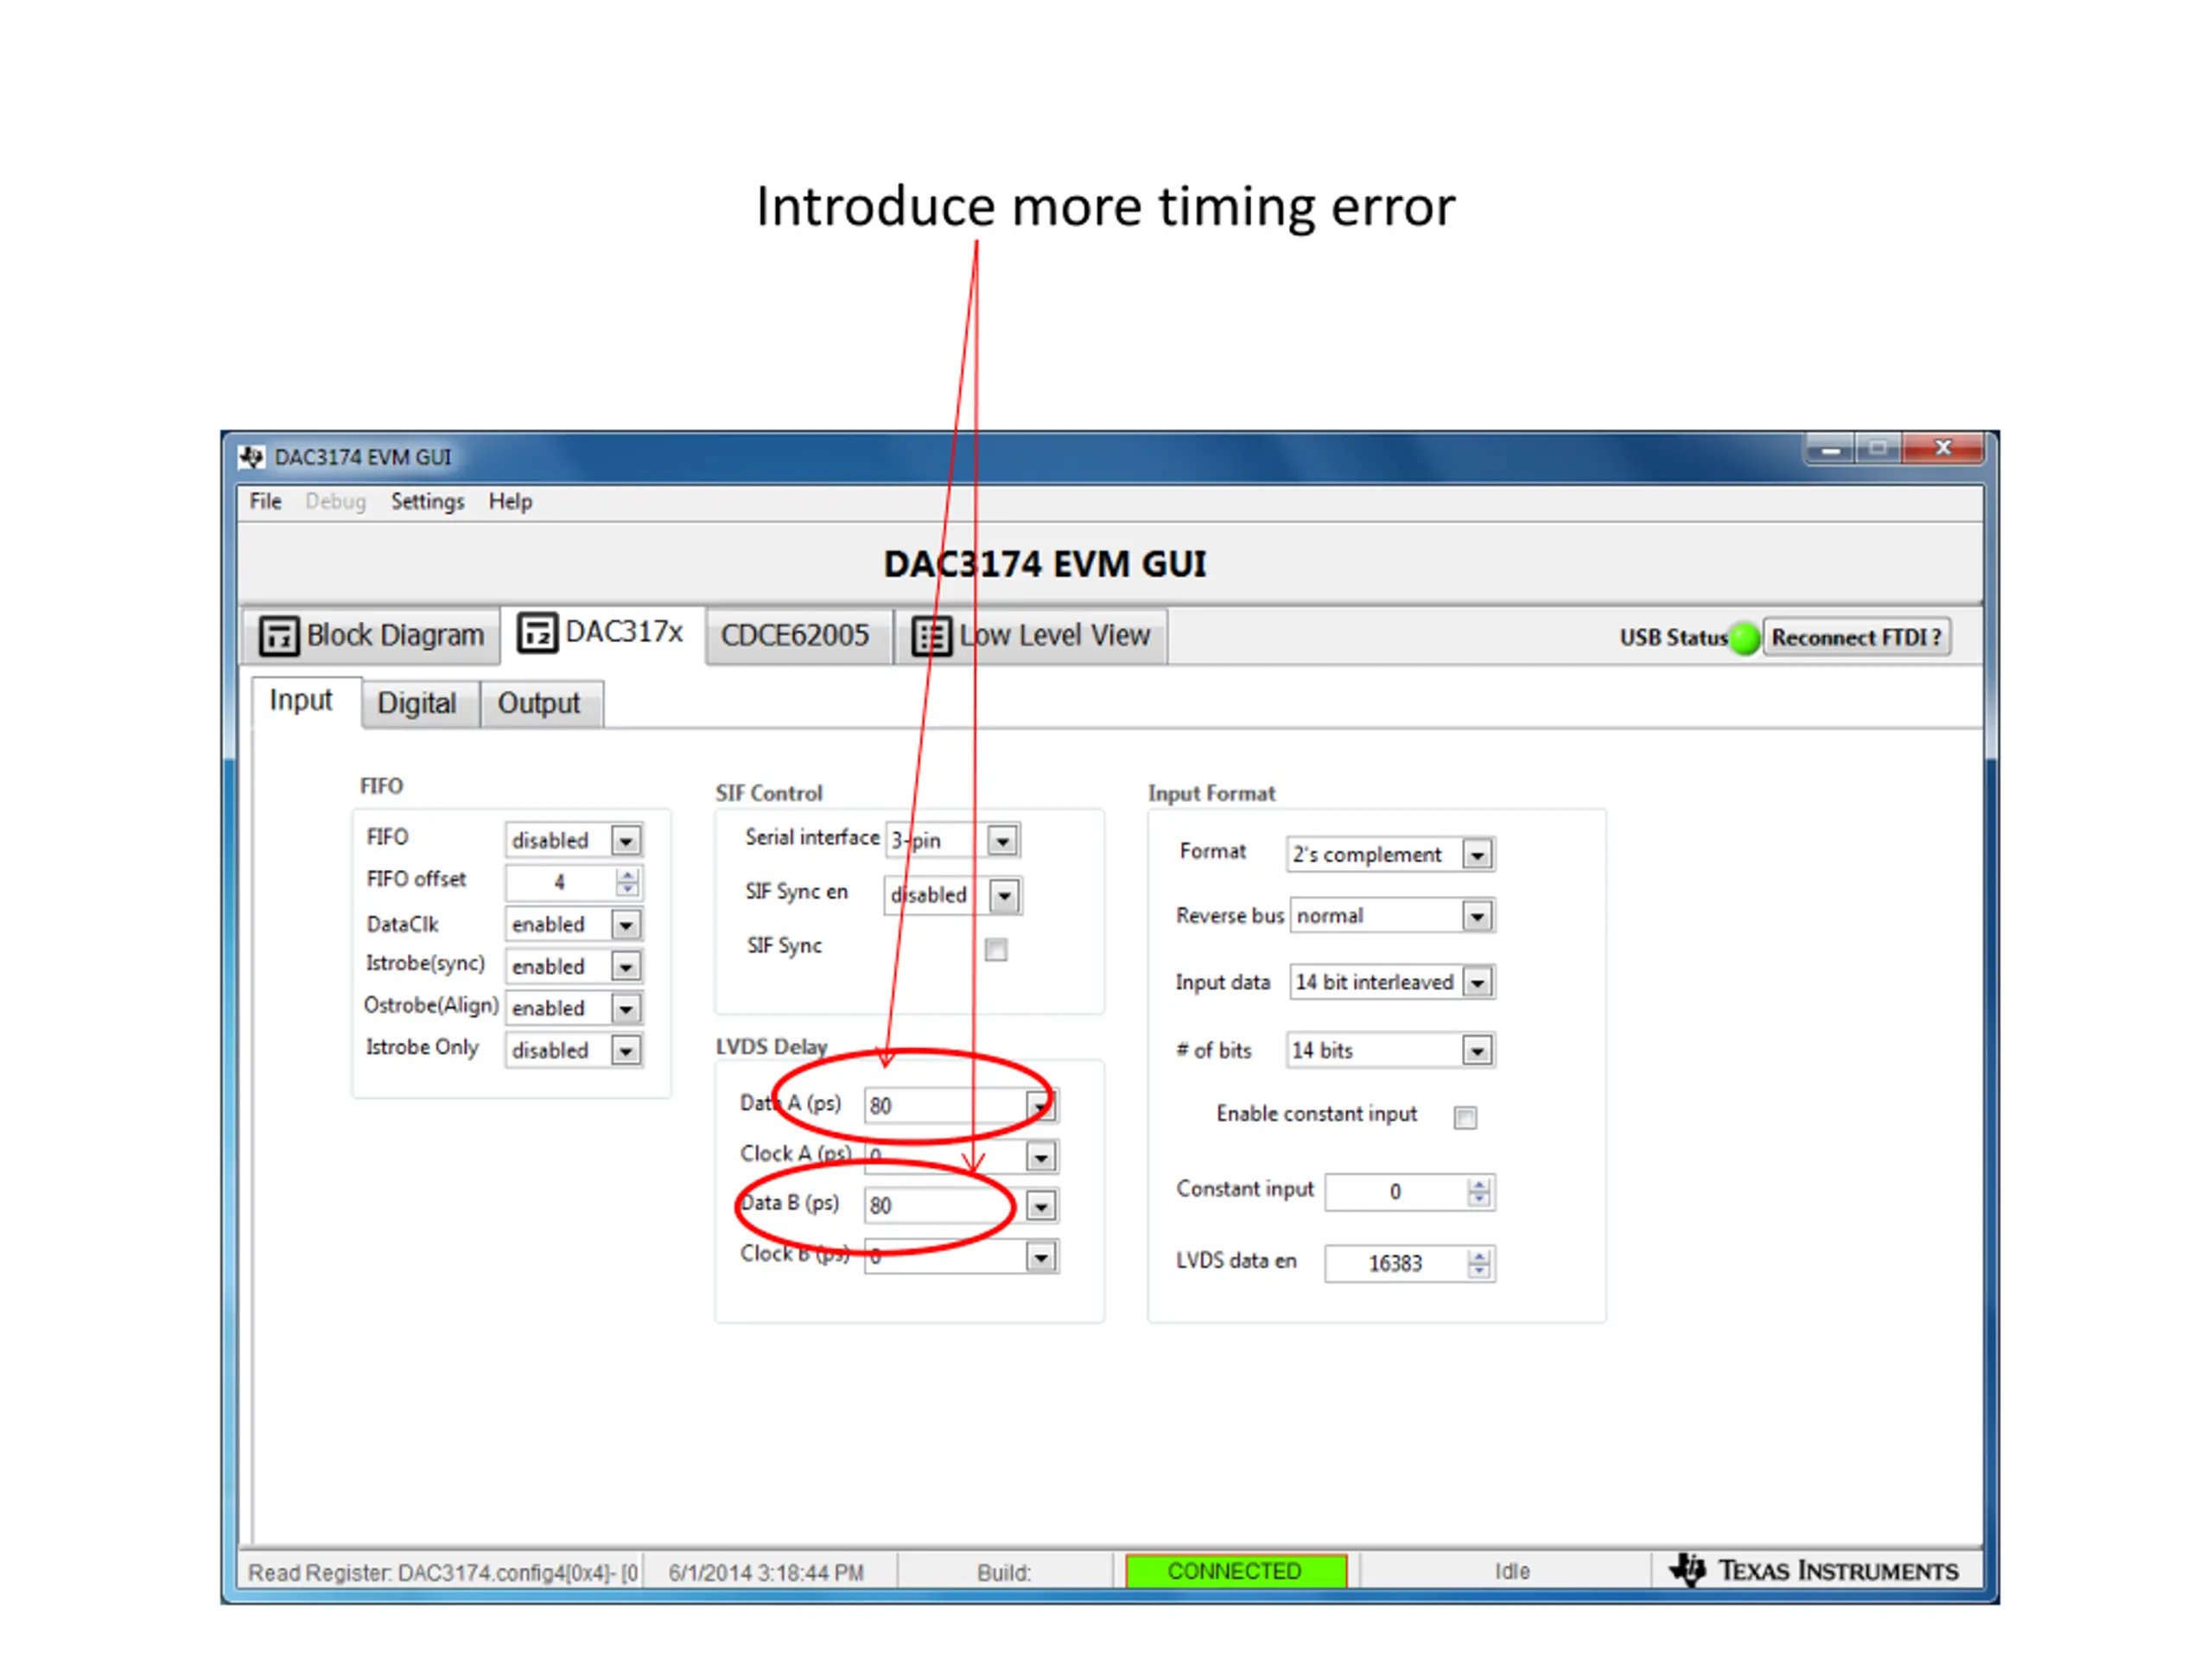Click the DAC317x tab icon
Screen dimensions: 2212x1659
point(537,633)
